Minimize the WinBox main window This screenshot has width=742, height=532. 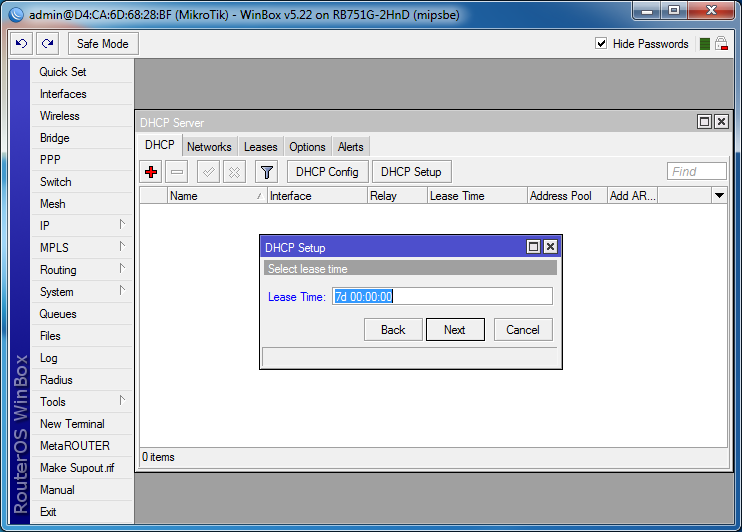pos(647,11)
